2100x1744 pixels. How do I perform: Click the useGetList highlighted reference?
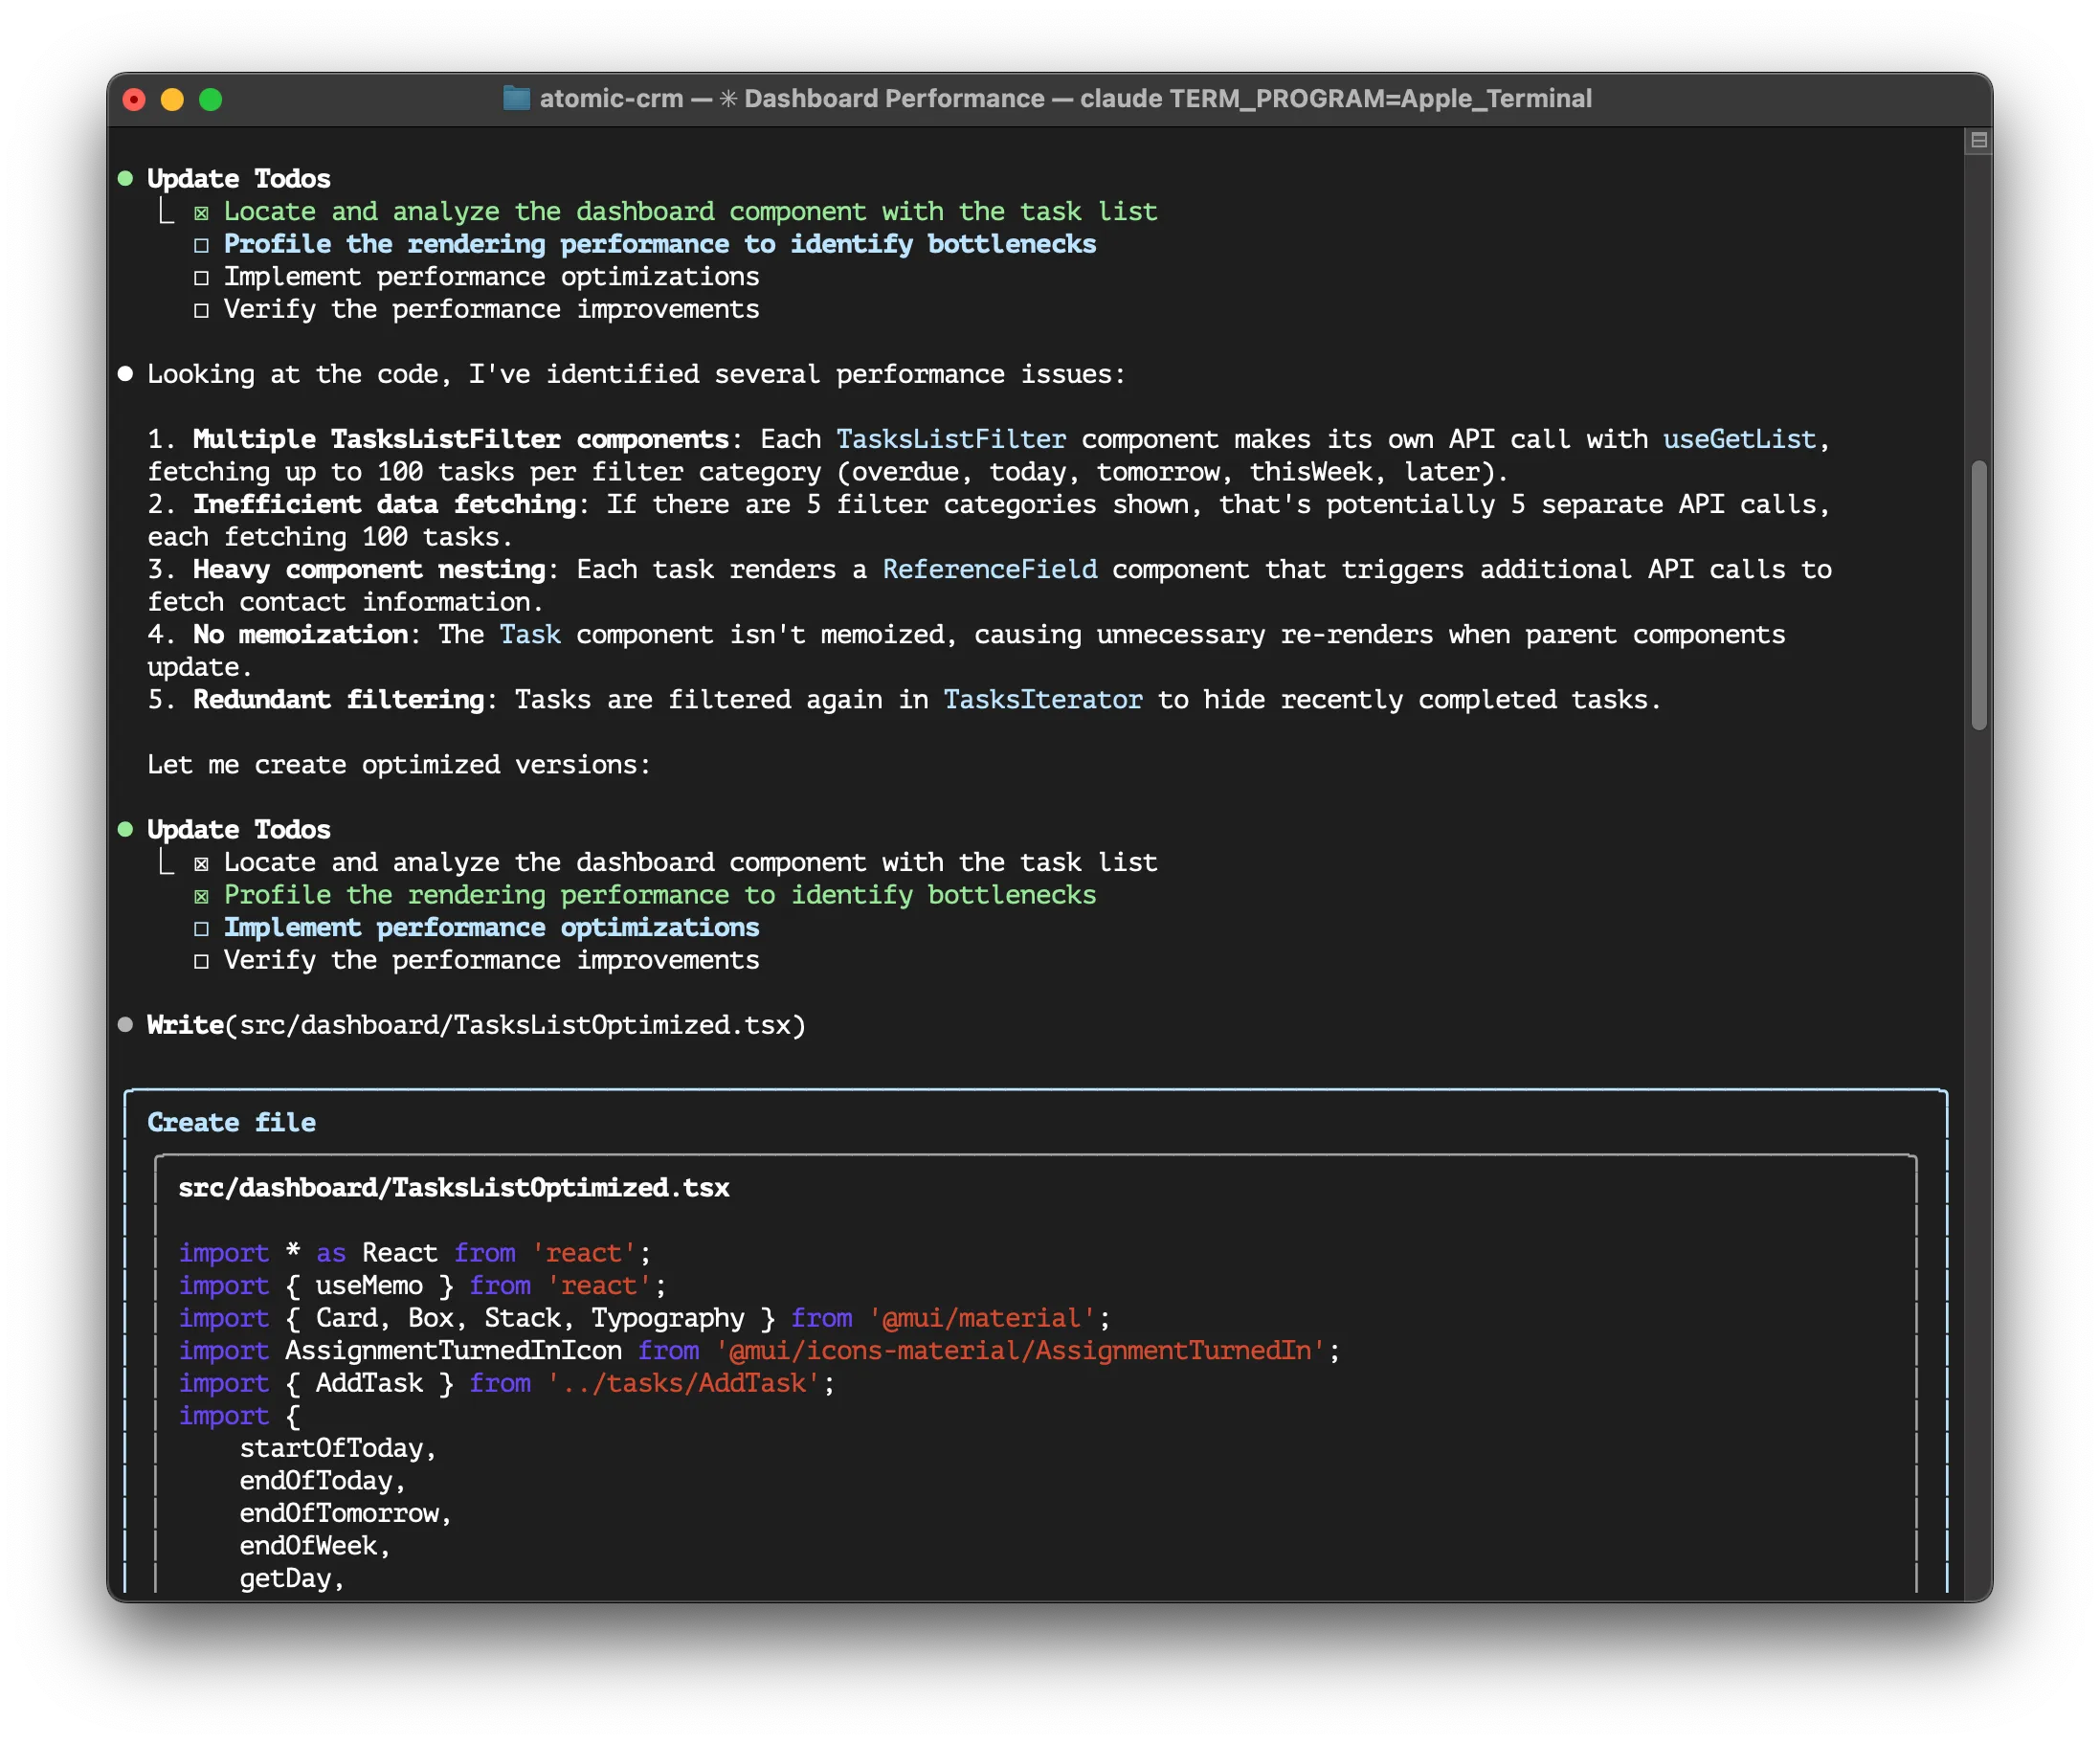(1738, 439)
